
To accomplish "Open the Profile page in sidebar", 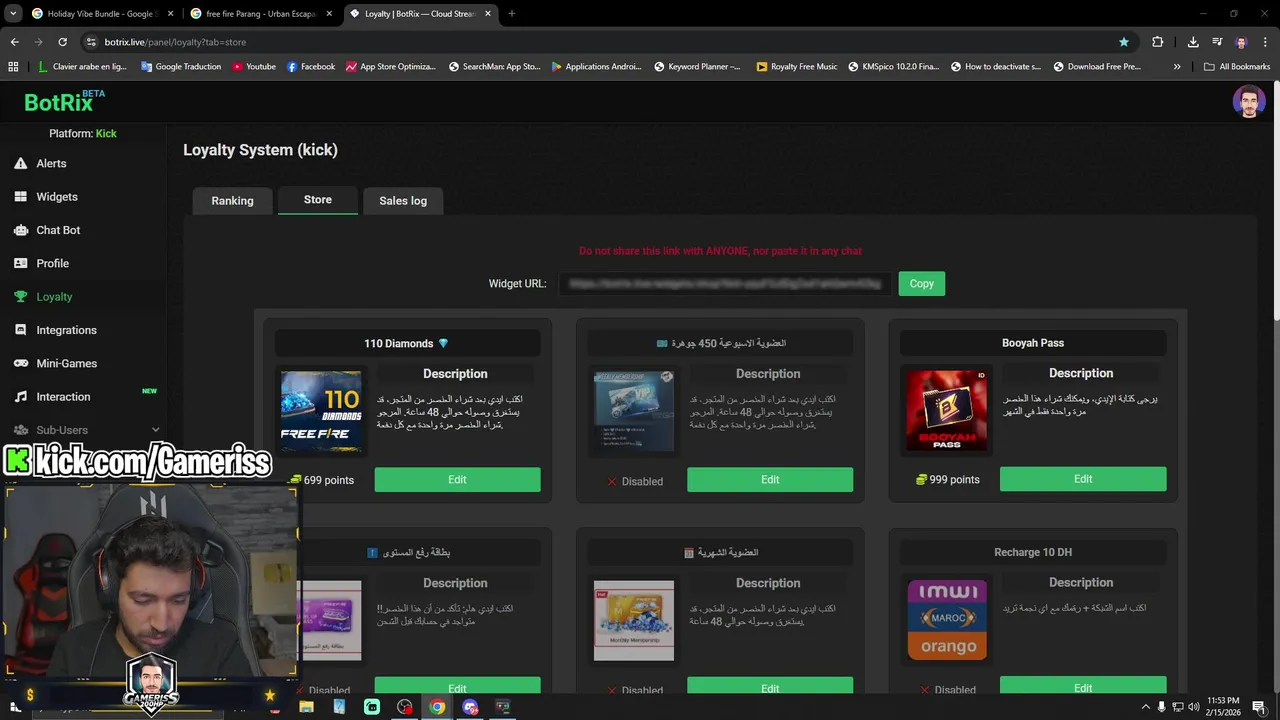I will (52, 263).
